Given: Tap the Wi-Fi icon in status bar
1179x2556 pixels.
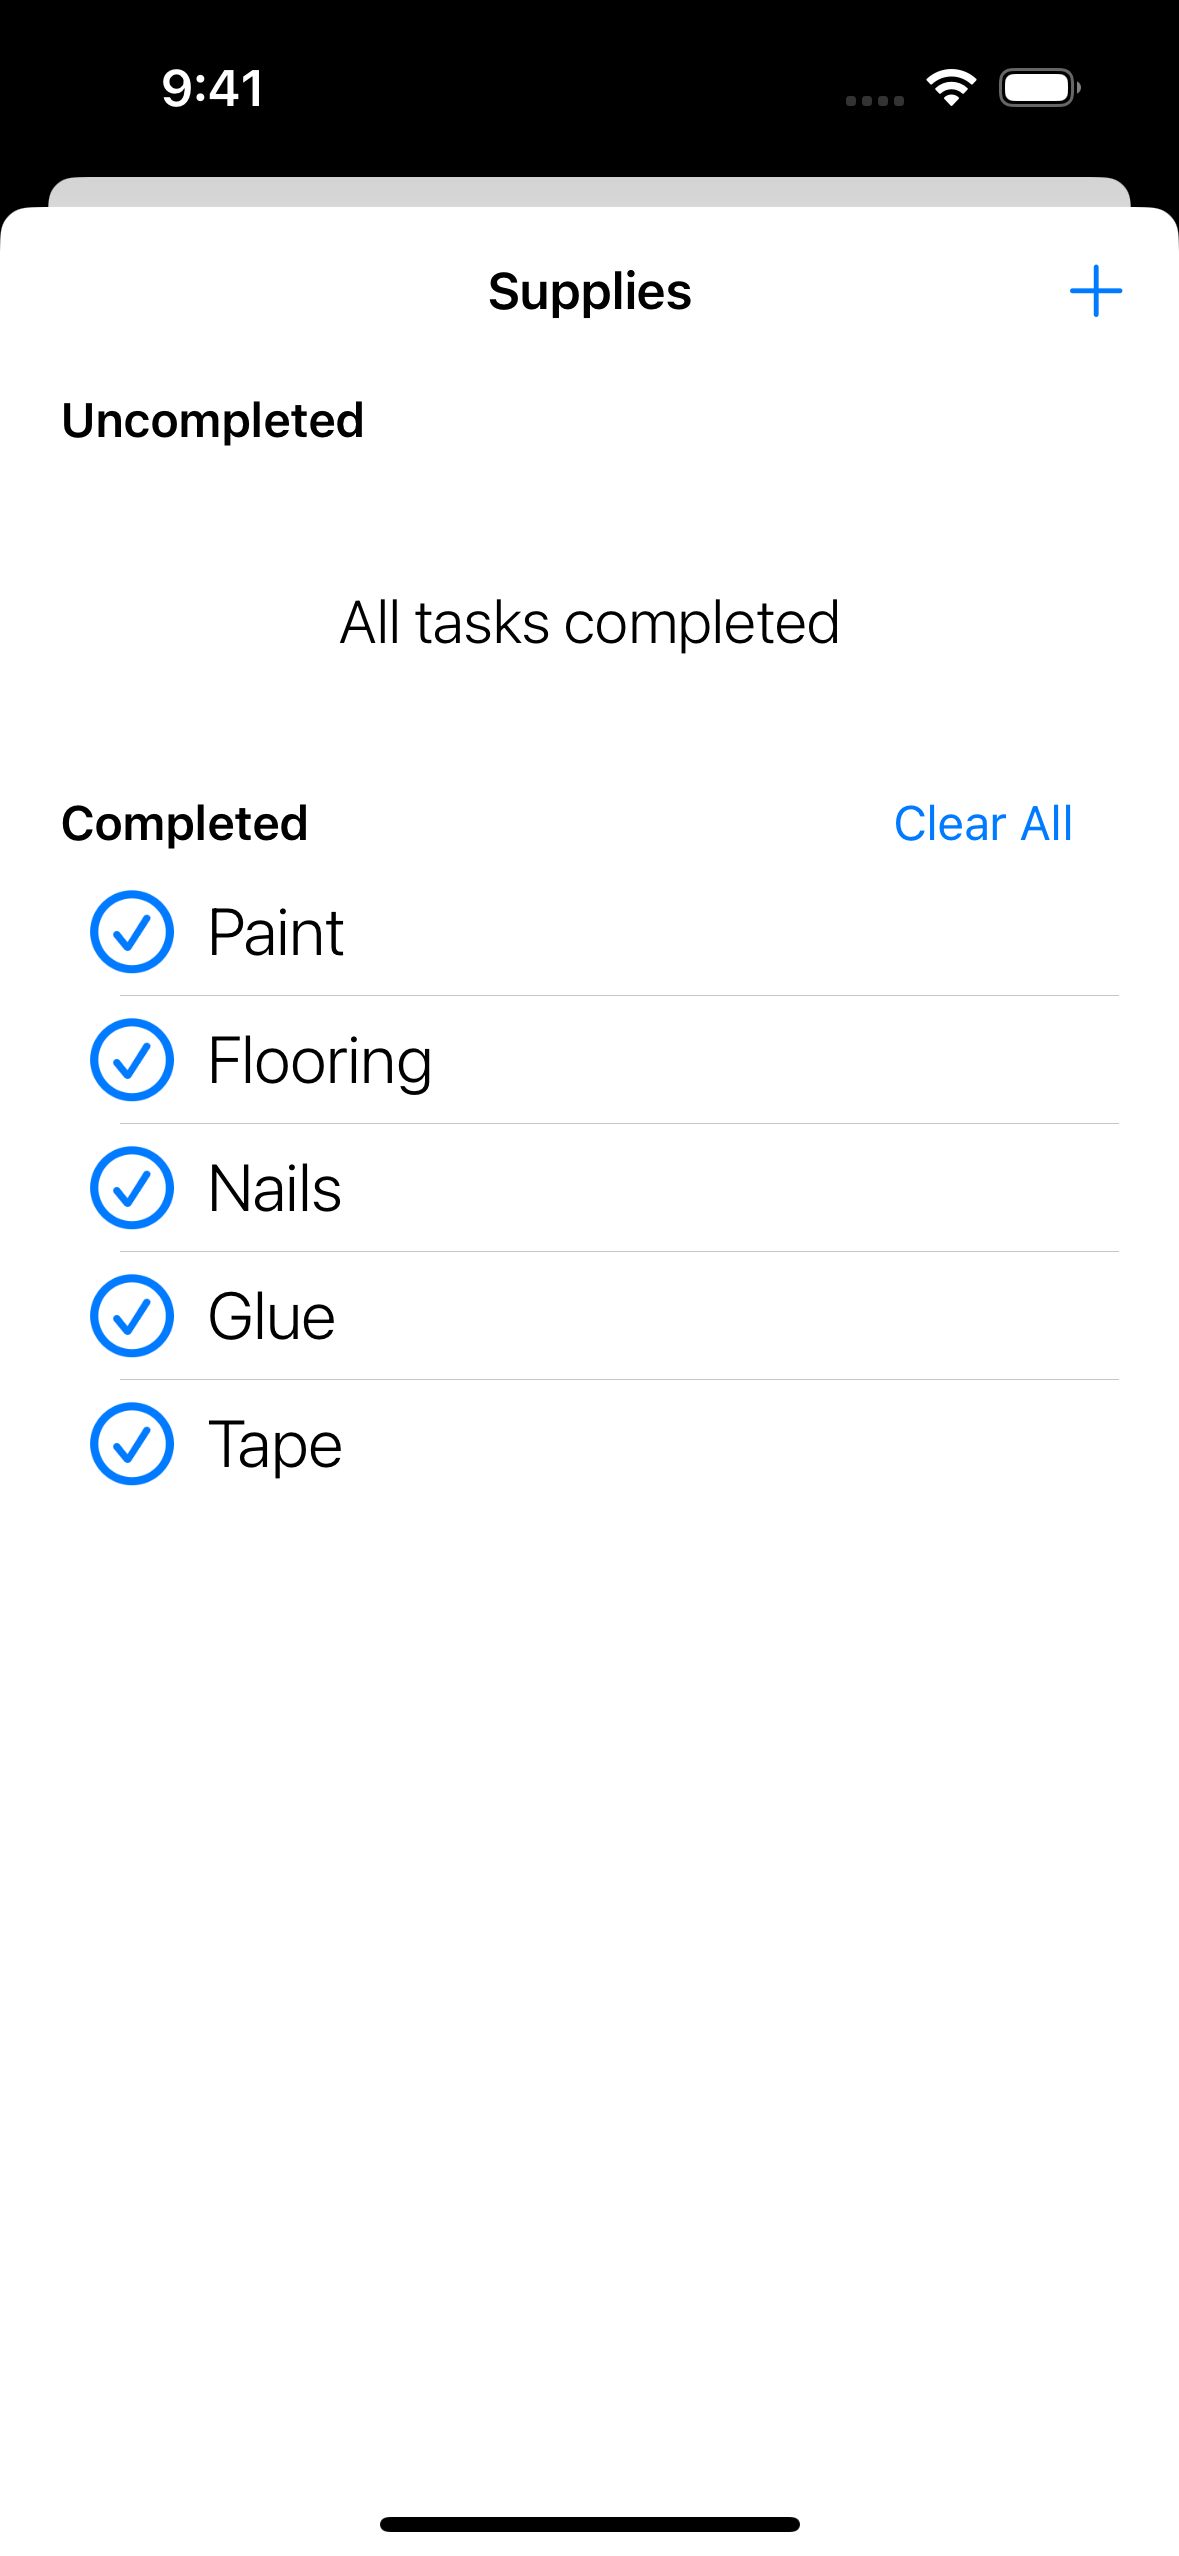Looking at the screenshot, I should click(x=951, y=88).
